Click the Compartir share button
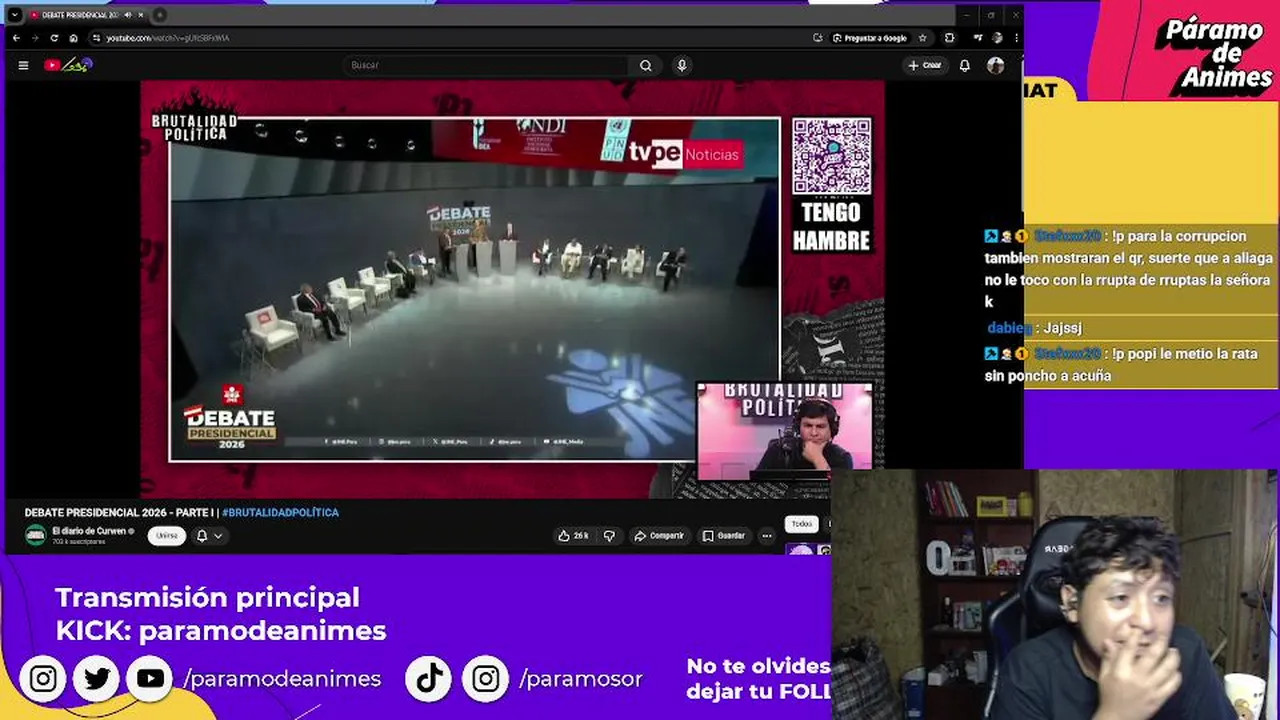This screenshot has width=1280, height=720. (x=659, y=536)
